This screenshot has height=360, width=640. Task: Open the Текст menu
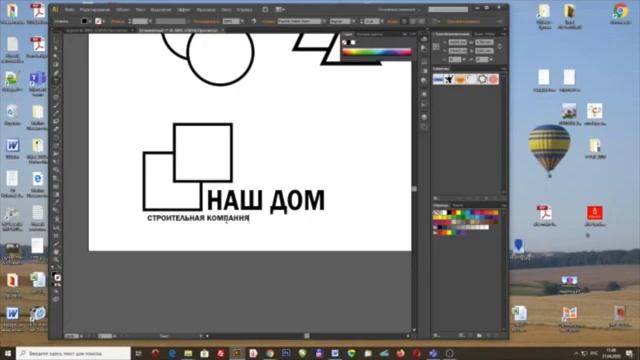coord(140,10)
